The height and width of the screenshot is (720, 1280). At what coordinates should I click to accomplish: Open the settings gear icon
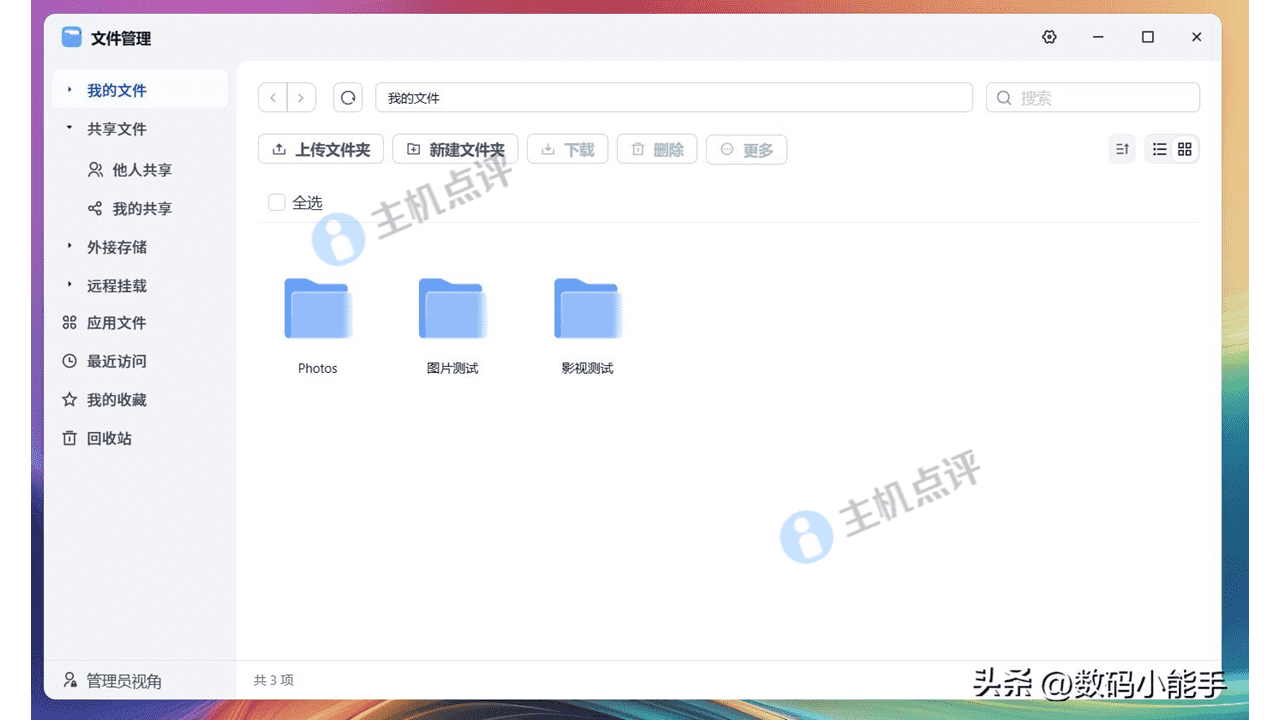(x=1049, y=37)
